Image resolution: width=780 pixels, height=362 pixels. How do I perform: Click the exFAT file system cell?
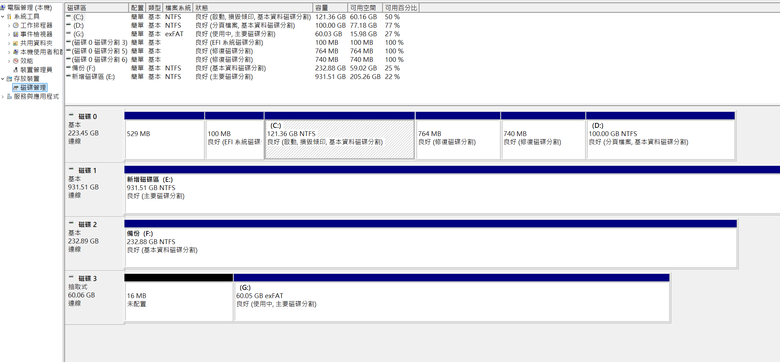[x=174, y=34]
